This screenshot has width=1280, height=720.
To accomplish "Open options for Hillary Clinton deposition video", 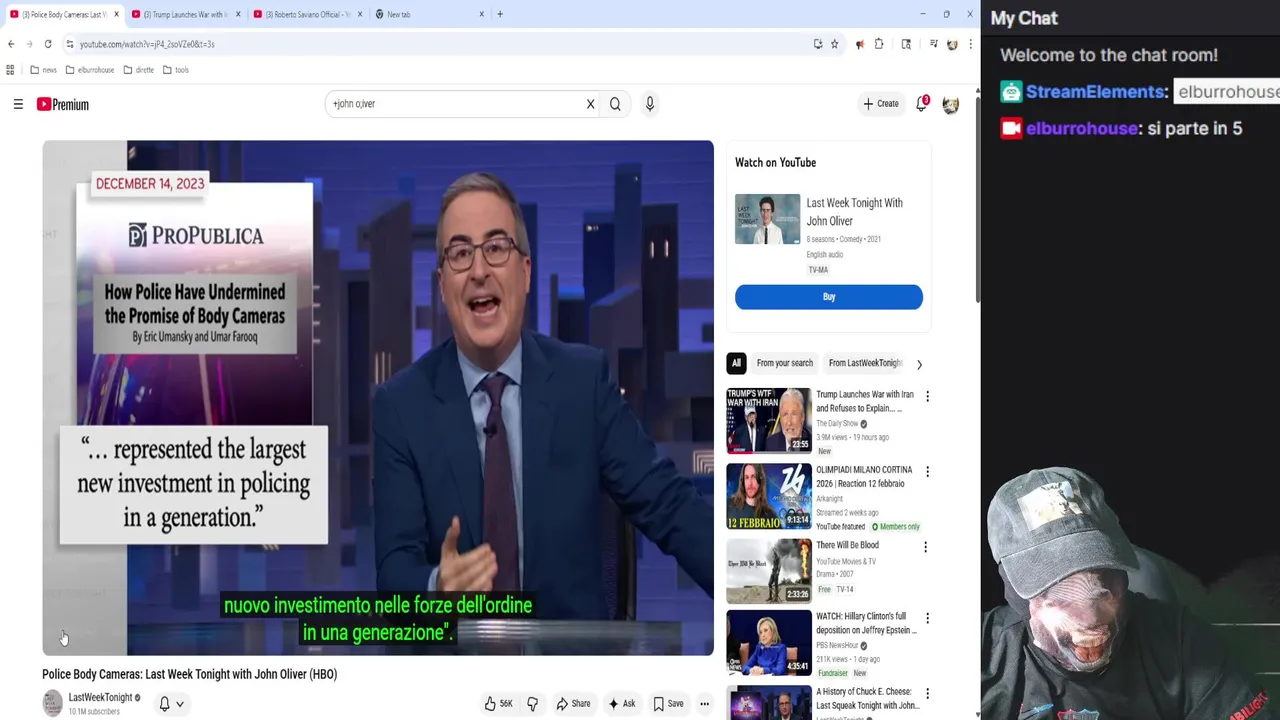I will [927, 618].
